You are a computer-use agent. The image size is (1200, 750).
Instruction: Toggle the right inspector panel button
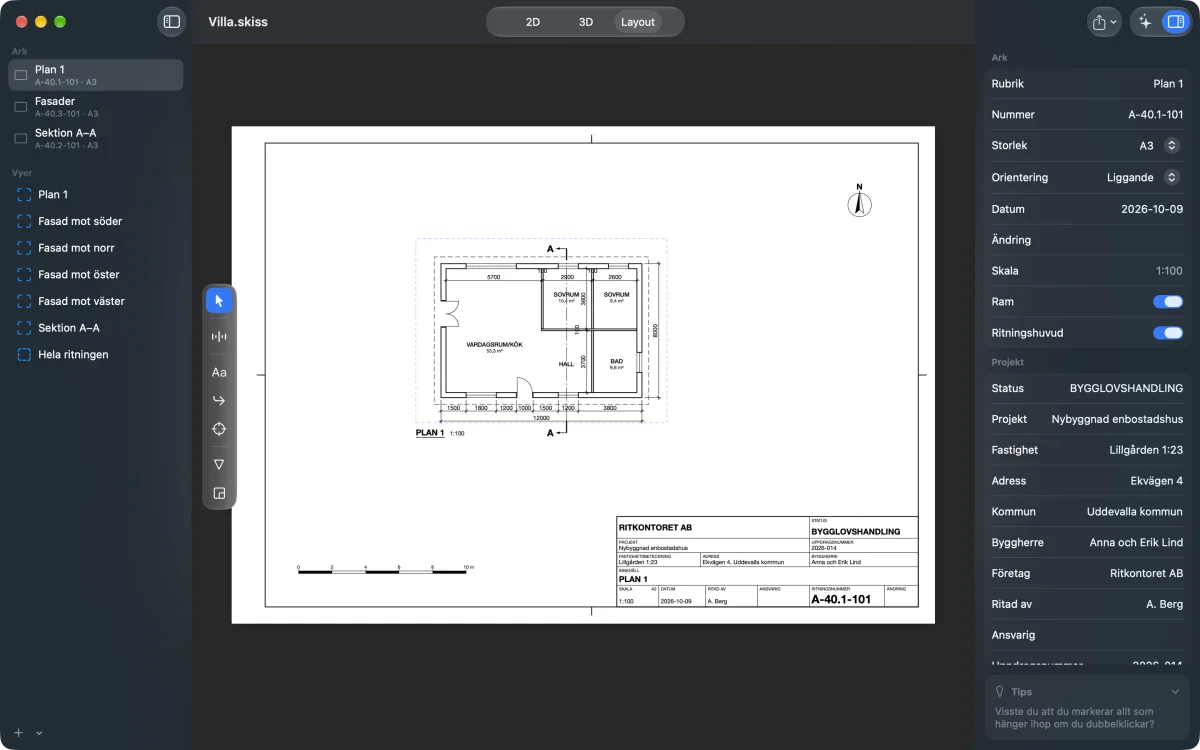tap(1175, 22)
